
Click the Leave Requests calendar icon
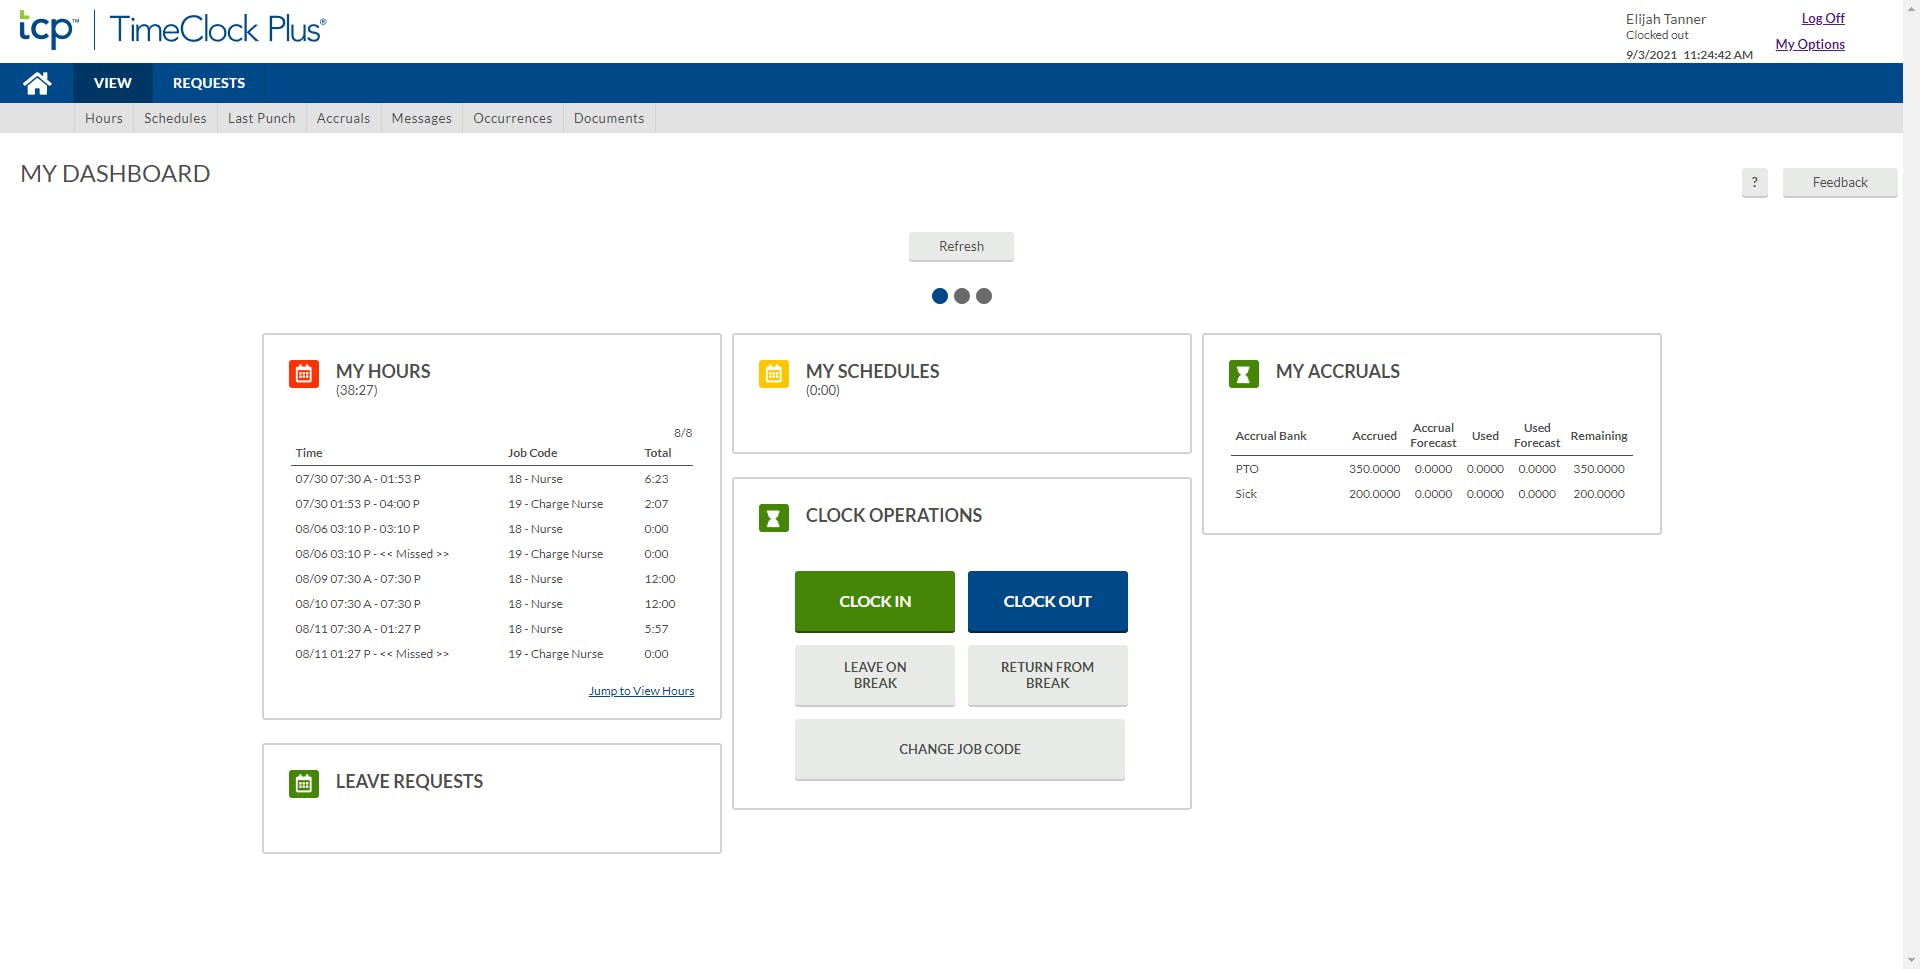coord(303,784)
